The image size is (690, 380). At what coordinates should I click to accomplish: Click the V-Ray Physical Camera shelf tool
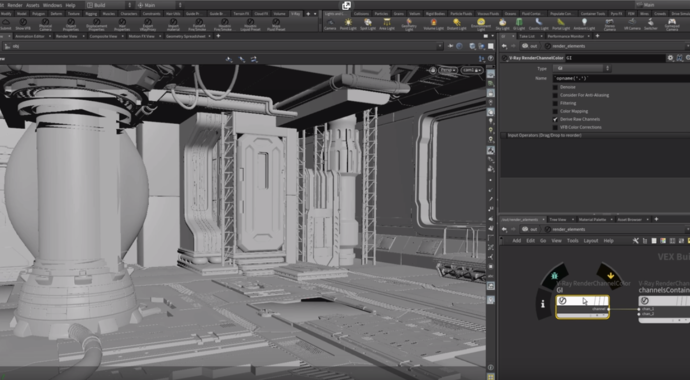point(45,24)
